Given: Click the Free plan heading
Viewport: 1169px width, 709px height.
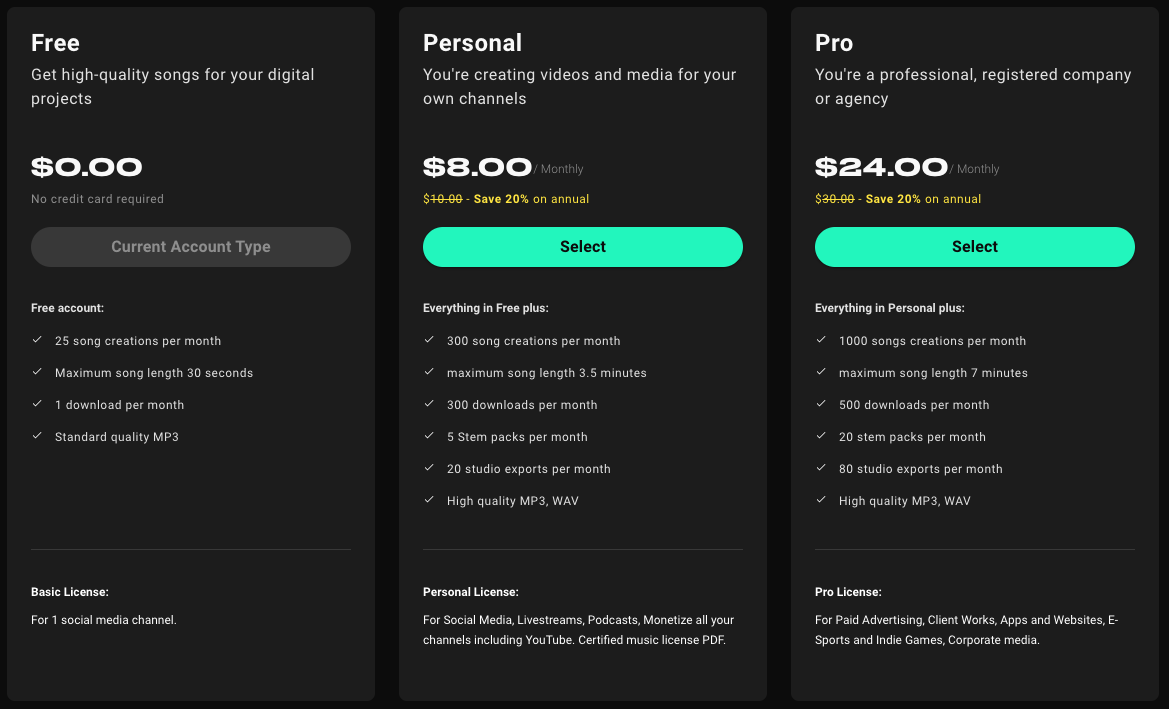Looking at the screenshot, I should click(x=55, y=43).
